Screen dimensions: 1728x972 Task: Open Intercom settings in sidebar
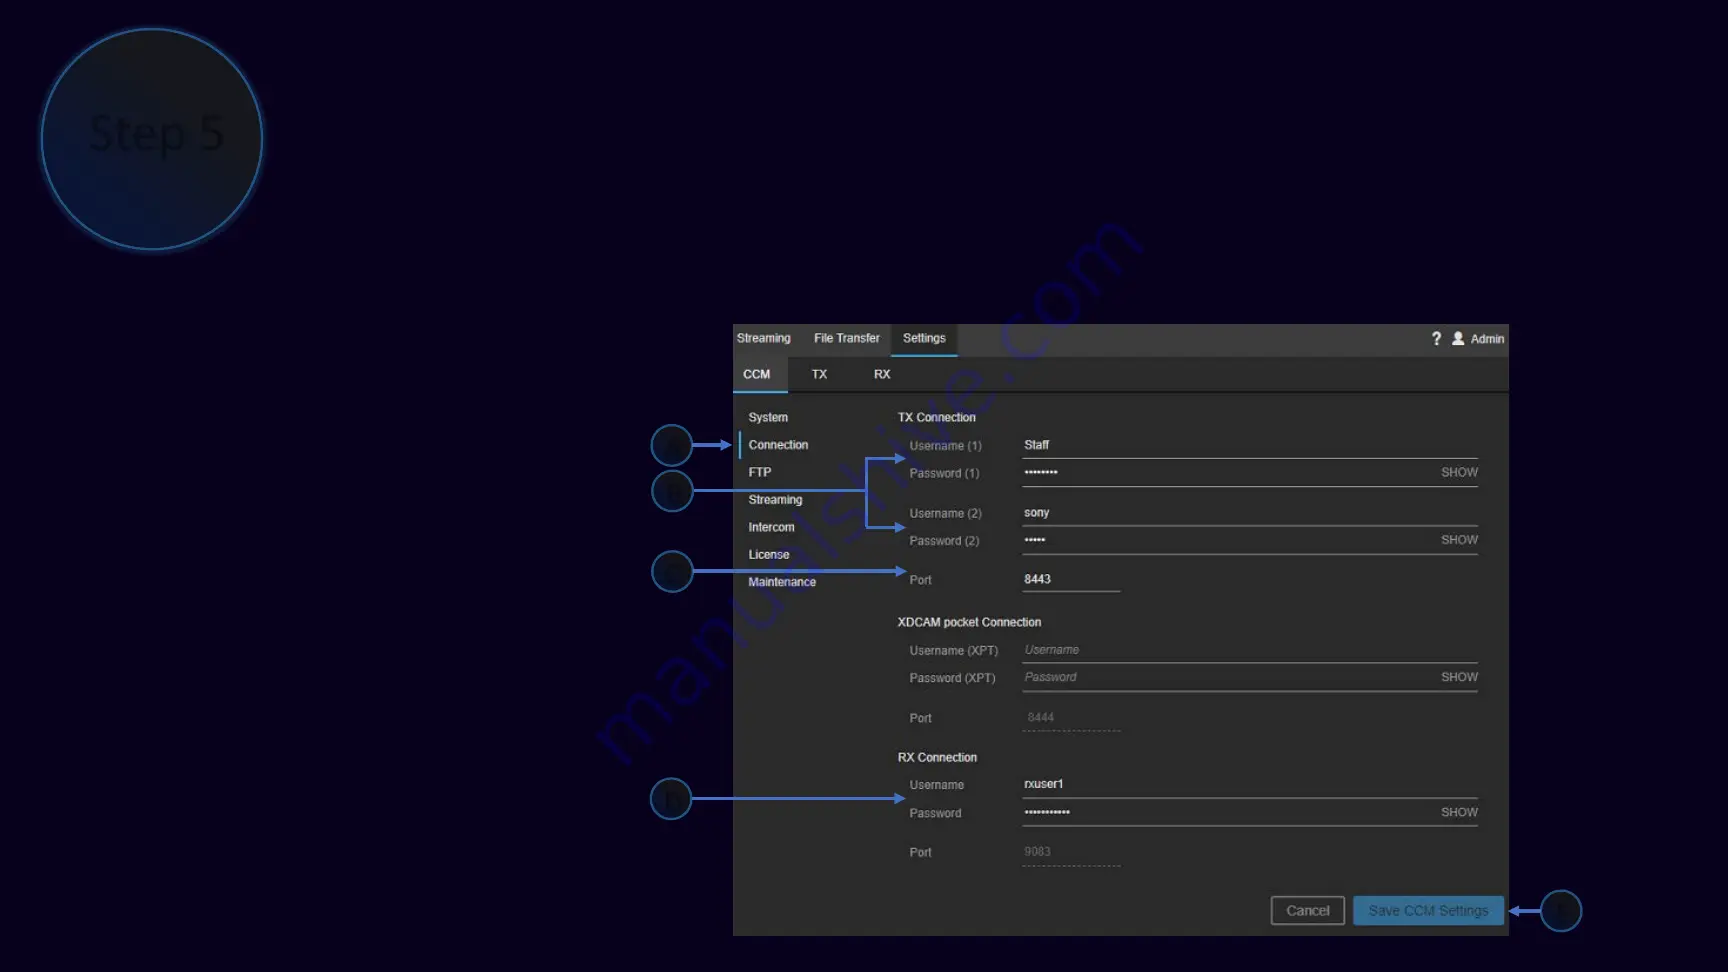(x=771, y=528)
